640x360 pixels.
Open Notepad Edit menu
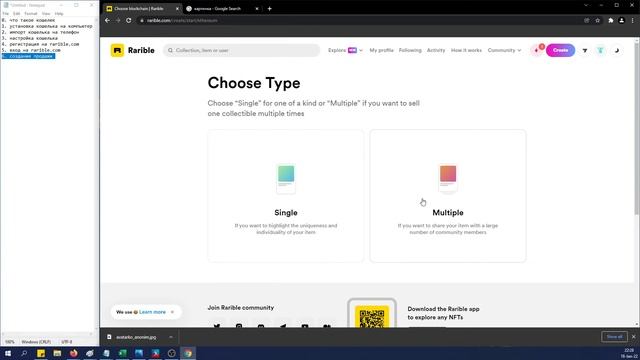pyautogui.click(x=17, y=13)
